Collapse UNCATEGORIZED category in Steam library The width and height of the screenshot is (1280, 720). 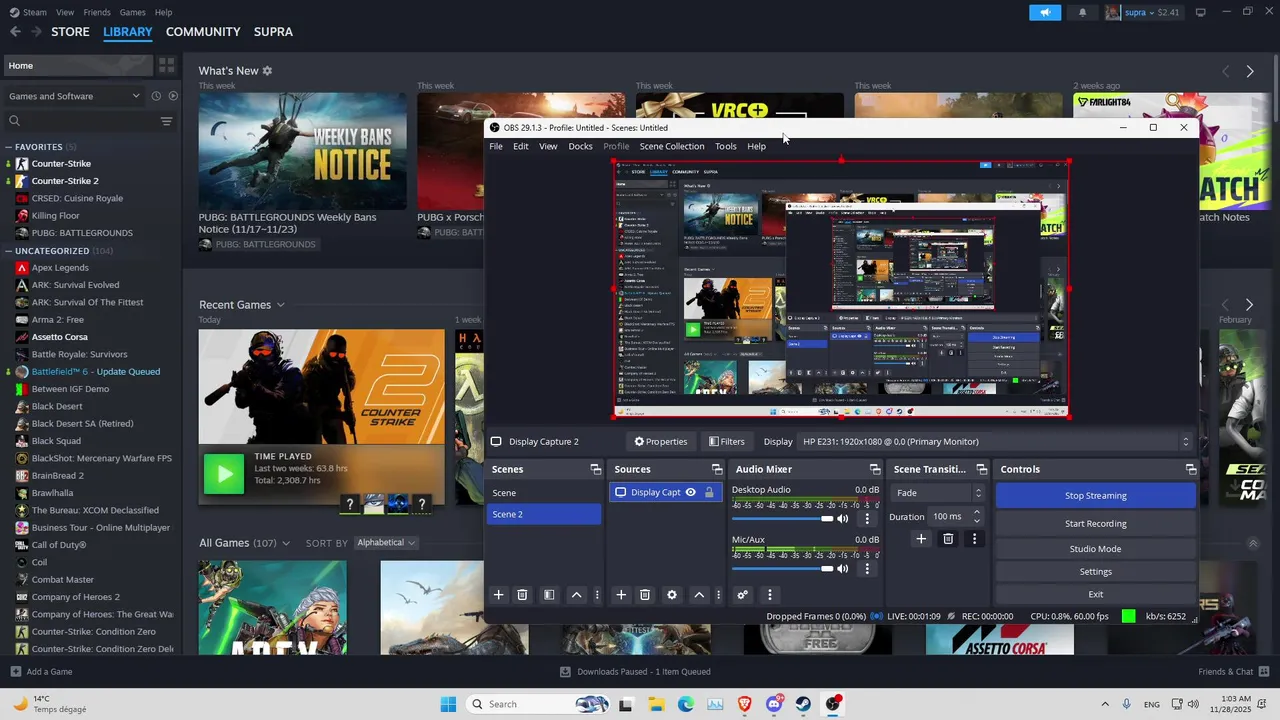[x=9, y=251]
